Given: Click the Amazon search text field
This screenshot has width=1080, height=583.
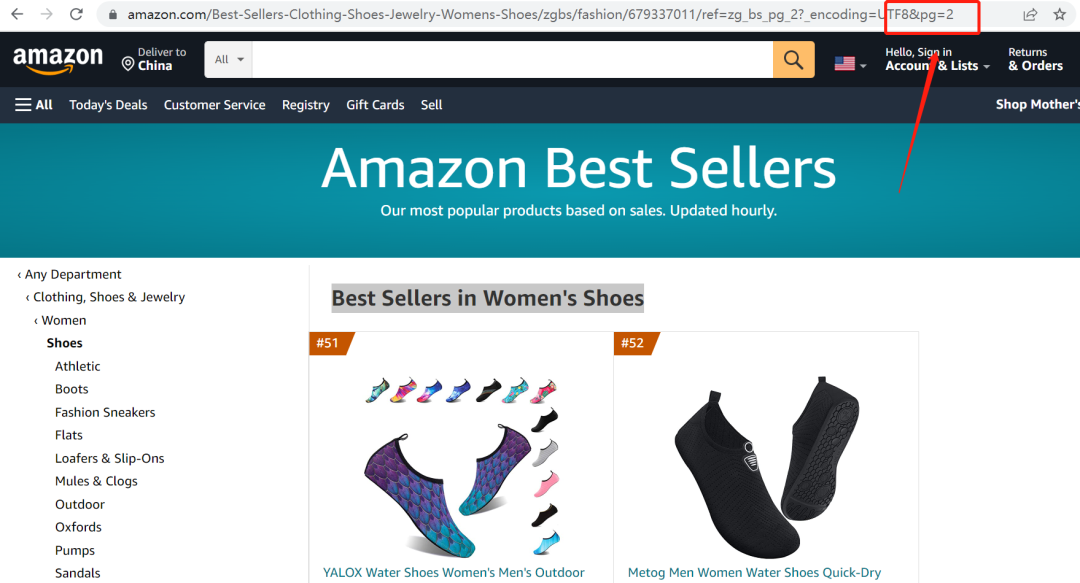Looking at the screenshot, I should point(512,60).
